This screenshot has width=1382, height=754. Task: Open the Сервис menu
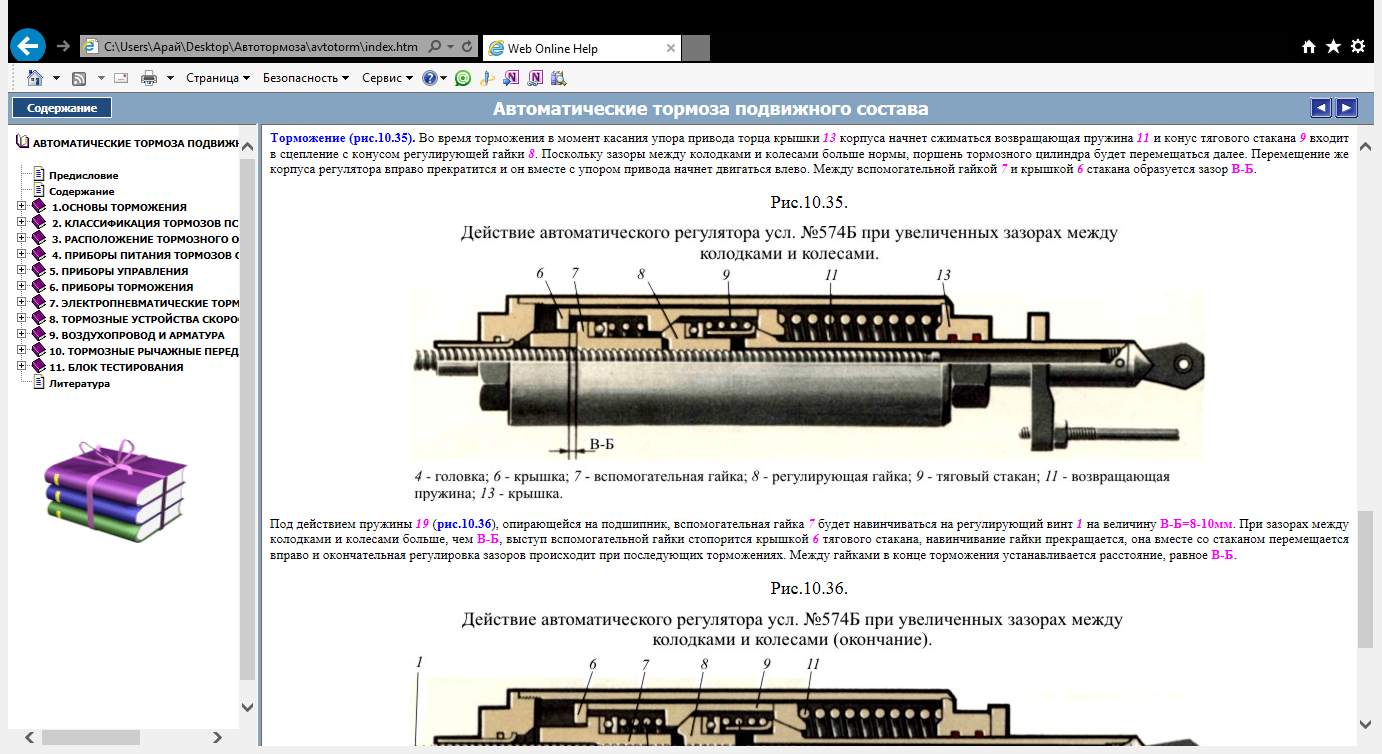388,78
